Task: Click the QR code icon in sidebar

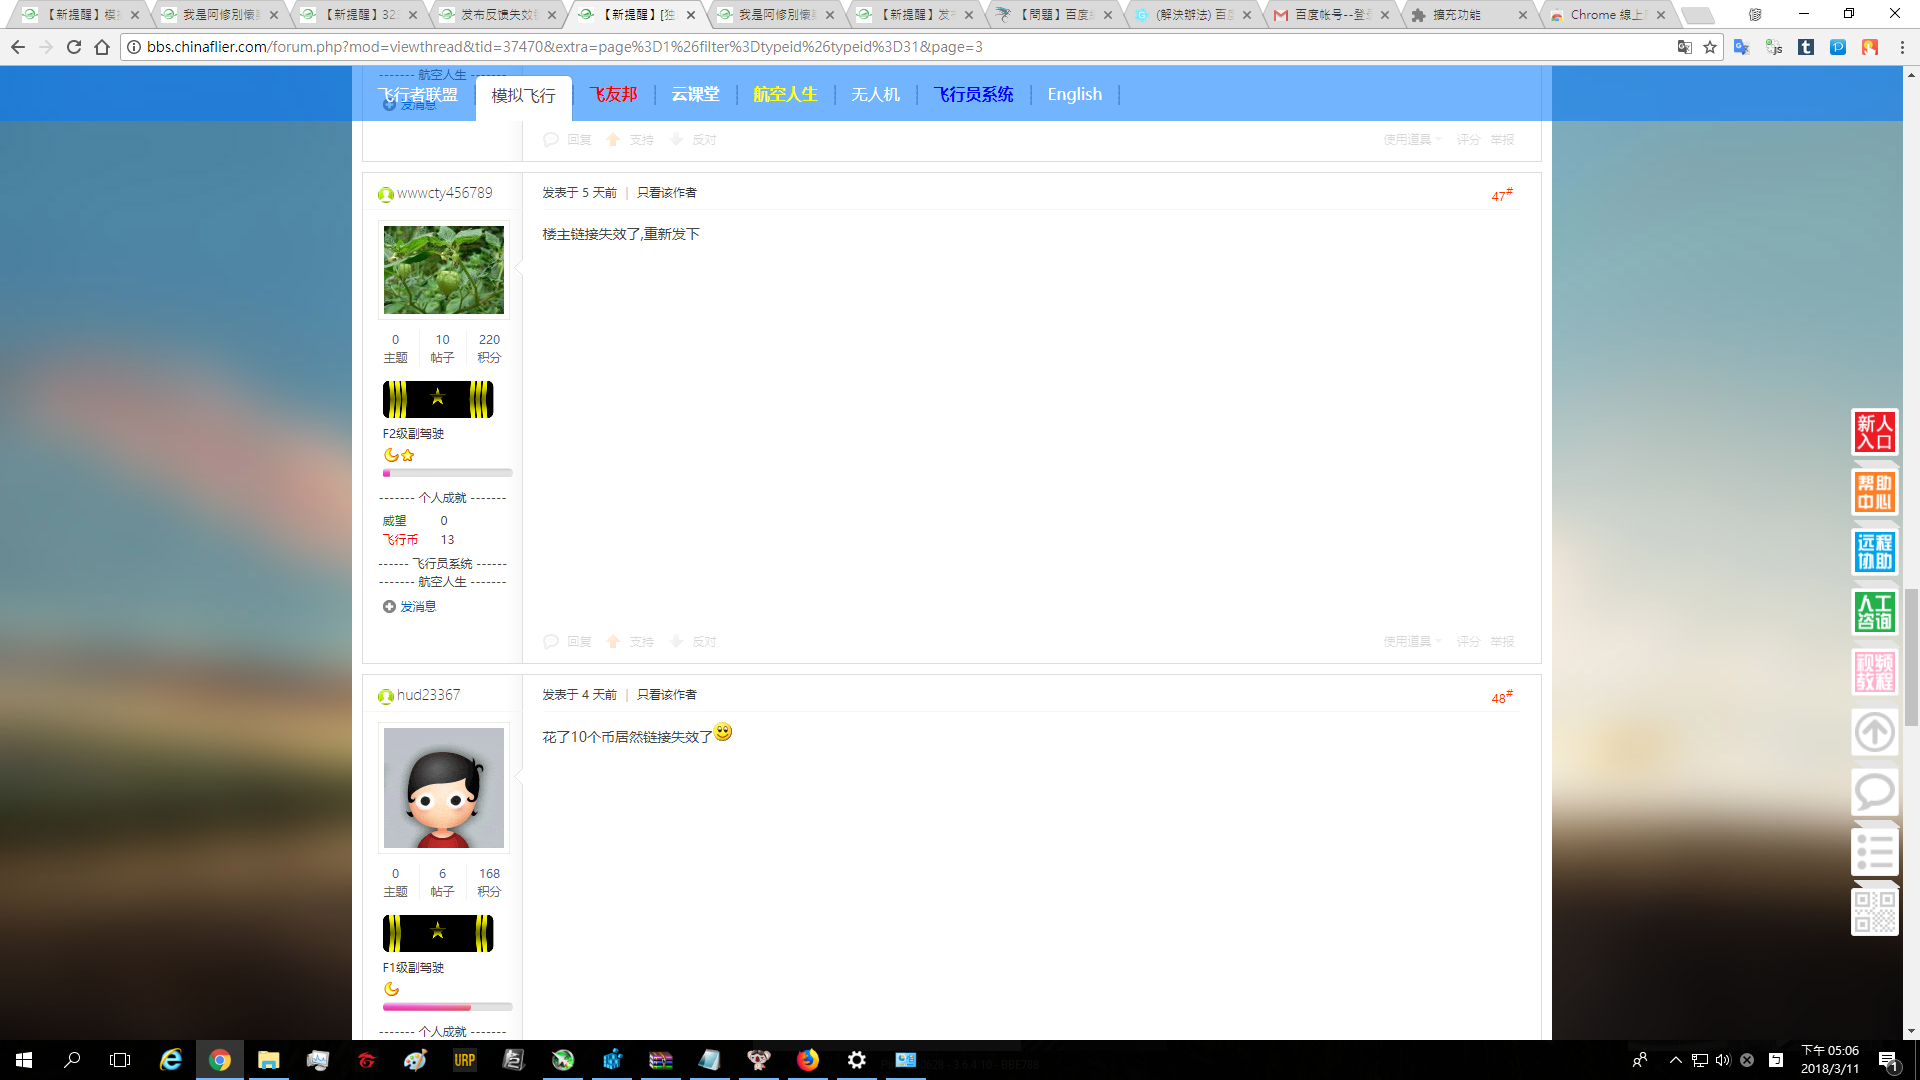Action: coord(1875,912)
